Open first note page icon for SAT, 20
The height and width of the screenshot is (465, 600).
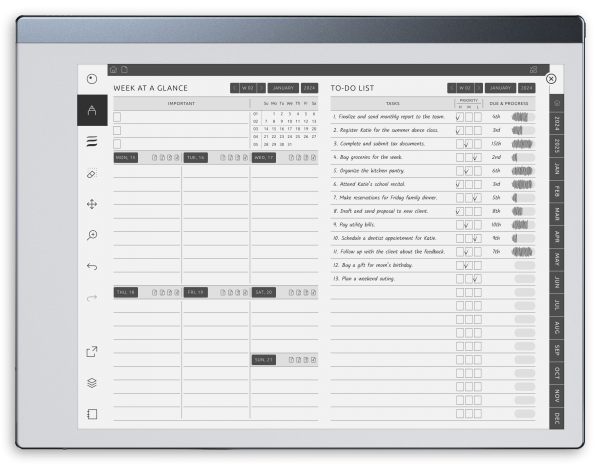(291, 292)
